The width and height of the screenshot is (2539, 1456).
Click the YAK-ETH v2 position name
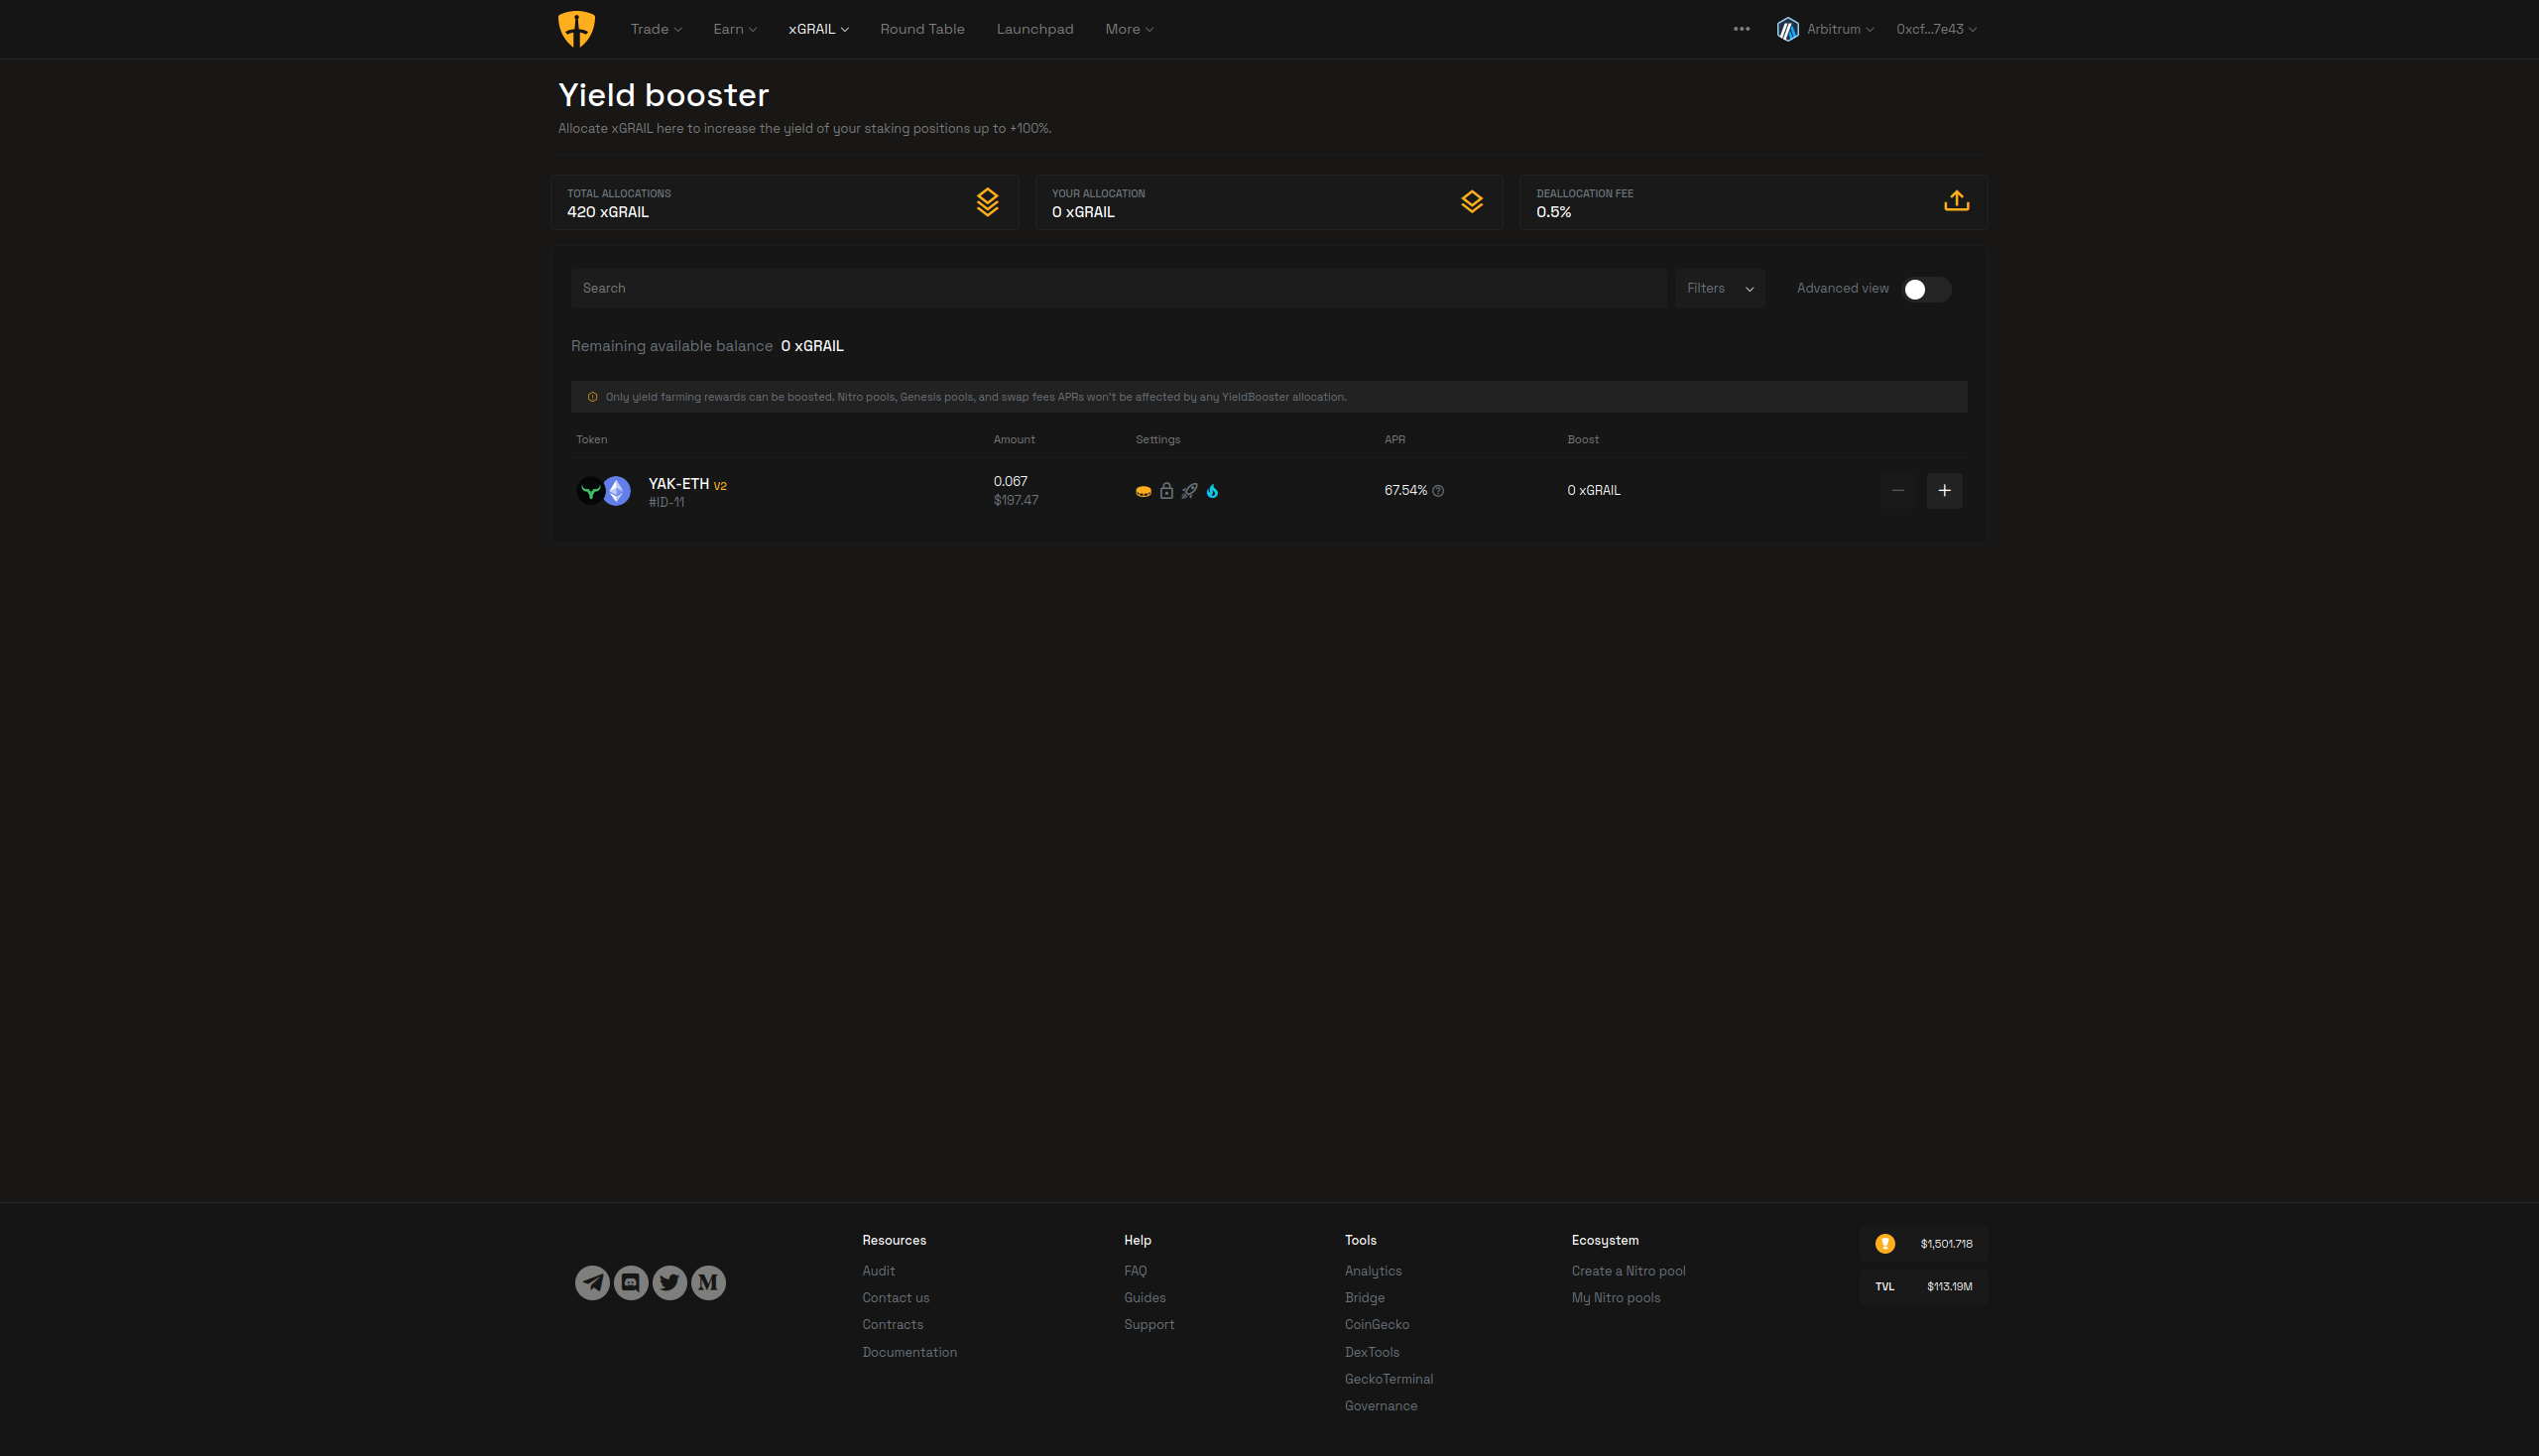687,484
